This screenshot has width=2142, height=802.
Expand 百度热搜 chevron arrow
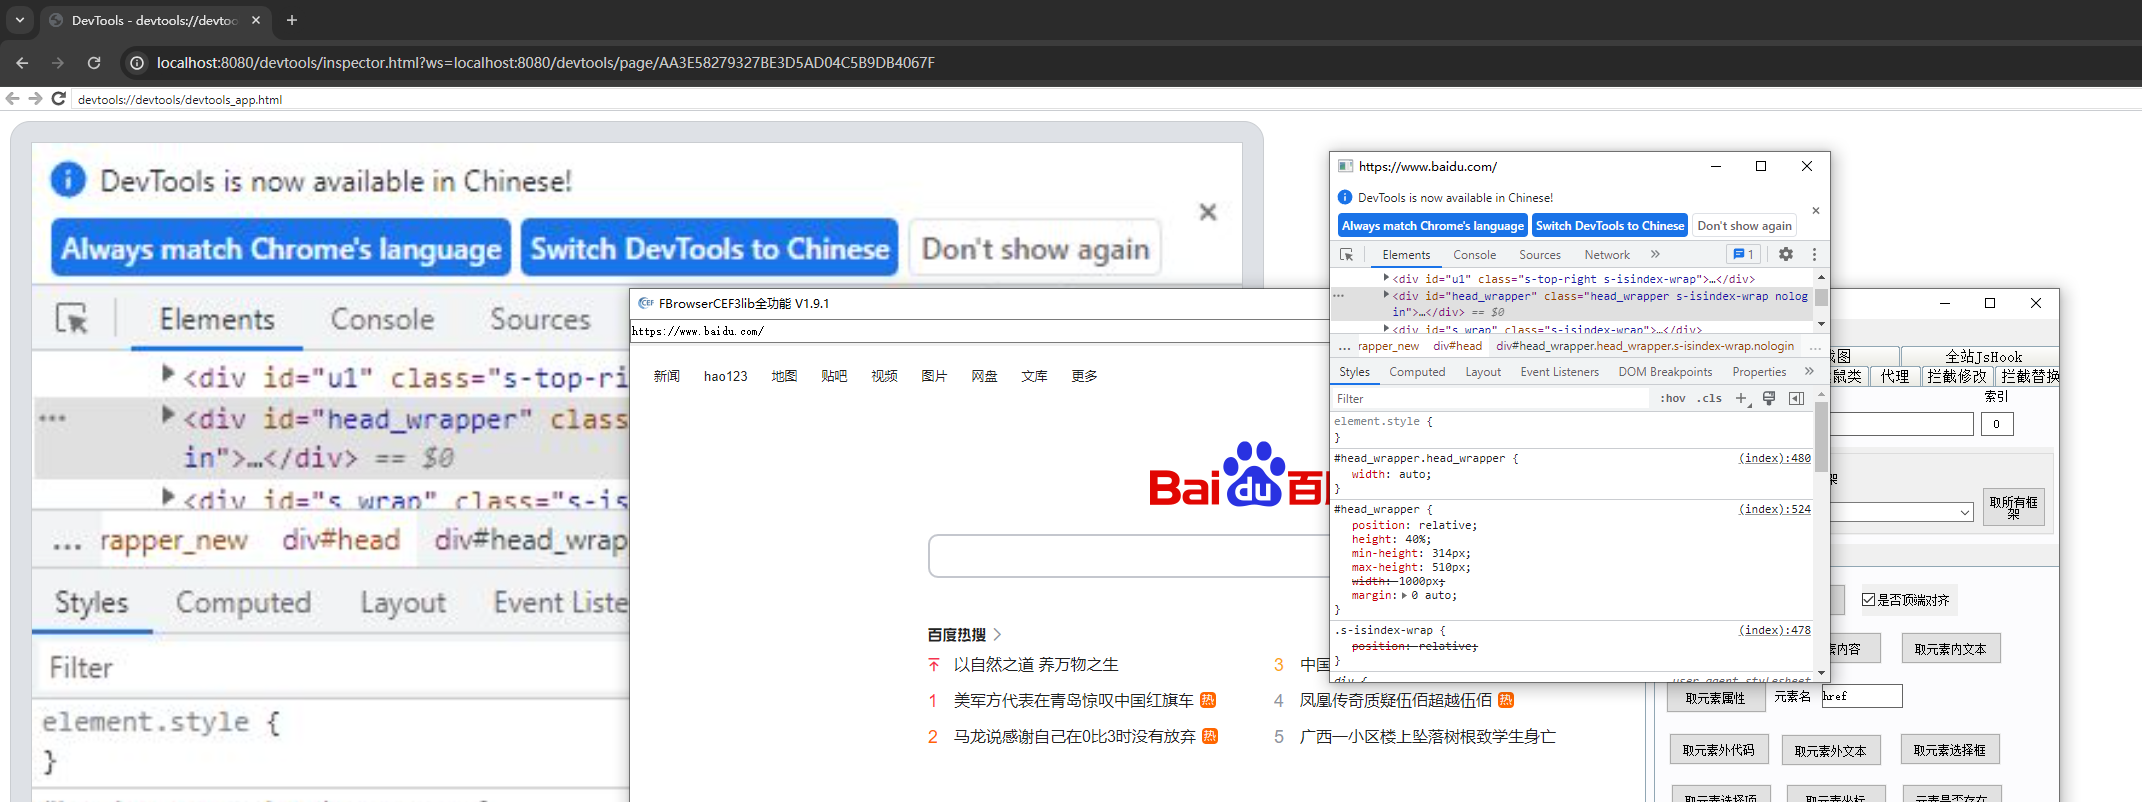(x=997, y=634)
